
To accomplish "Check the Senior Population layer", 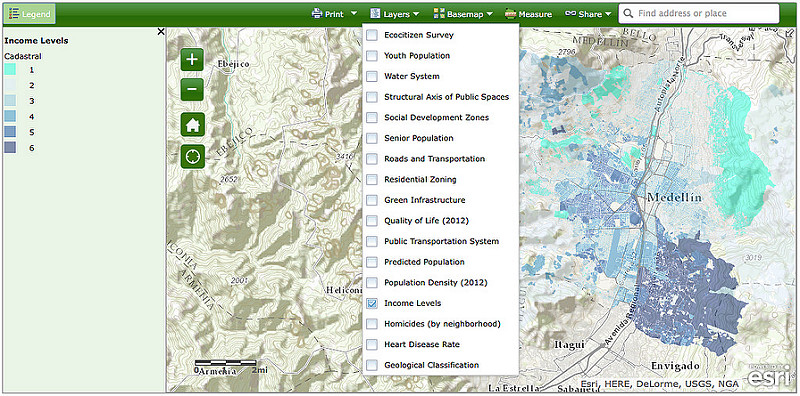I will 372,138.
